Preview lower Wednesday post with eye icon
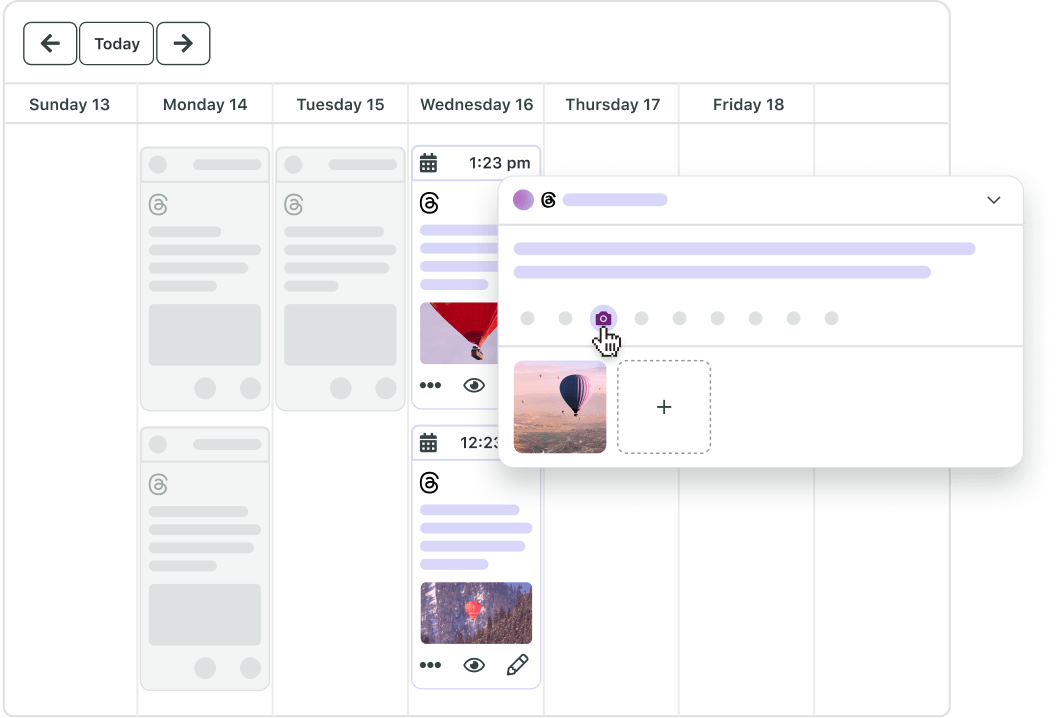Image resolution: width=1057 pixels, height=718 pixels. pos(474,665)
